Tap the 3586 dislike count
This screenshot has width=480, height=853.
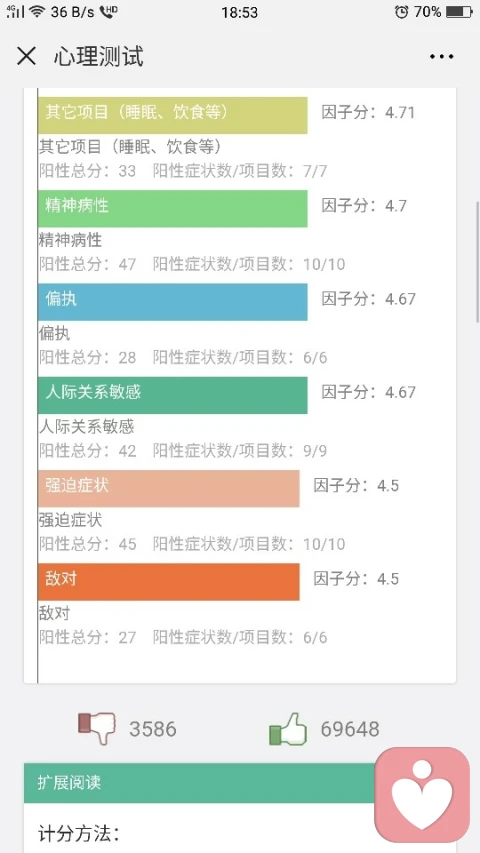click(152, 729)
